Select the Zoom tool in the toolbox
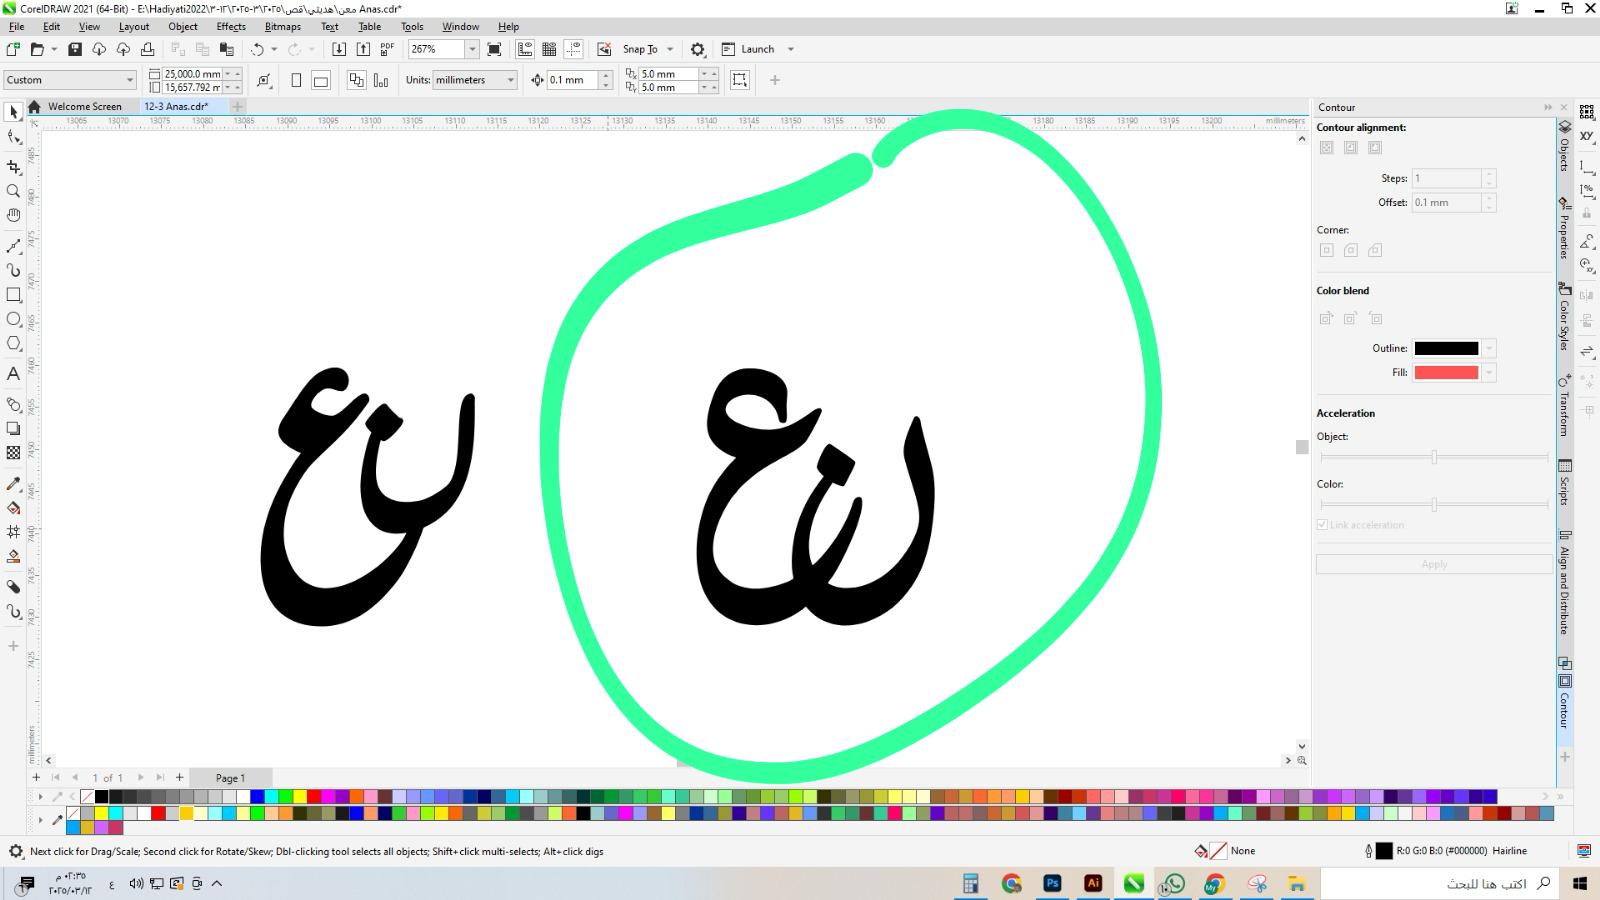 coord(13,191)
